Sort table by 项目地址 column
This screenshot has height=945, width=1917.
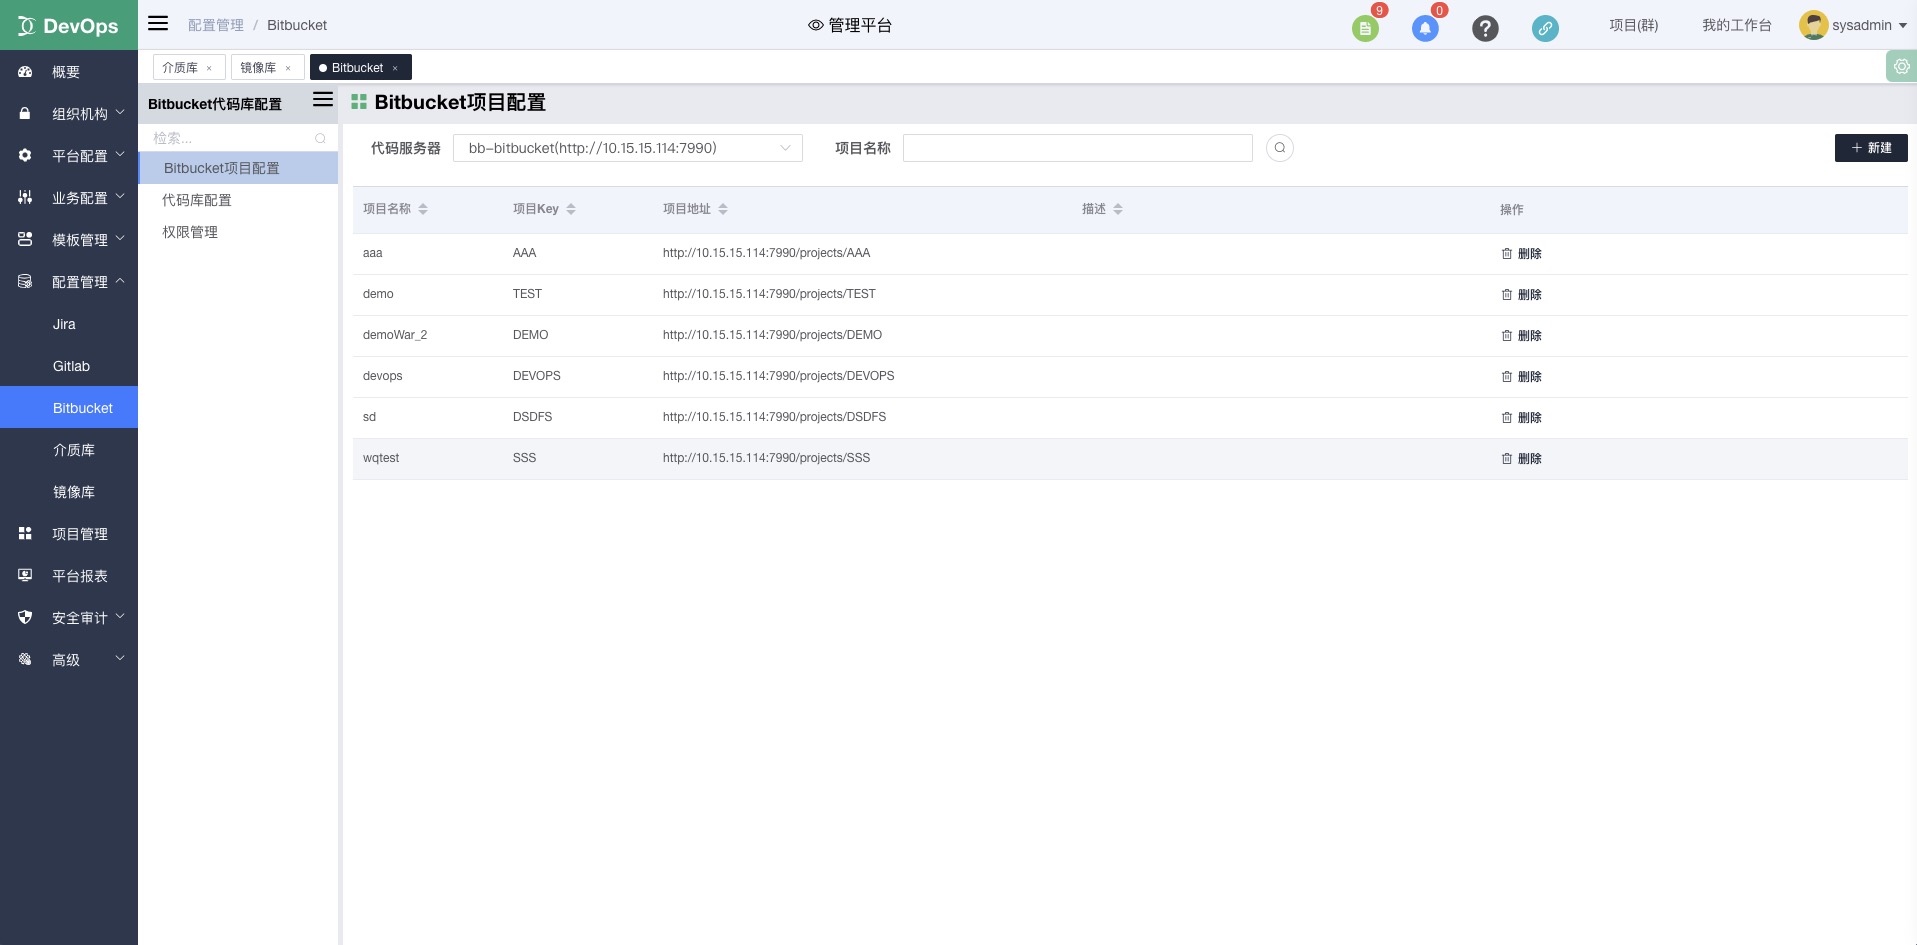click(723, 209)
